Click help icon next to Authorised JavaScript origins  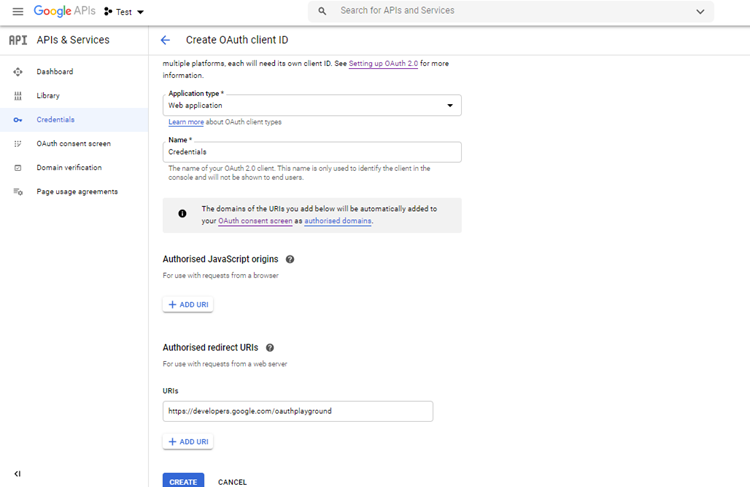(290, 259)
